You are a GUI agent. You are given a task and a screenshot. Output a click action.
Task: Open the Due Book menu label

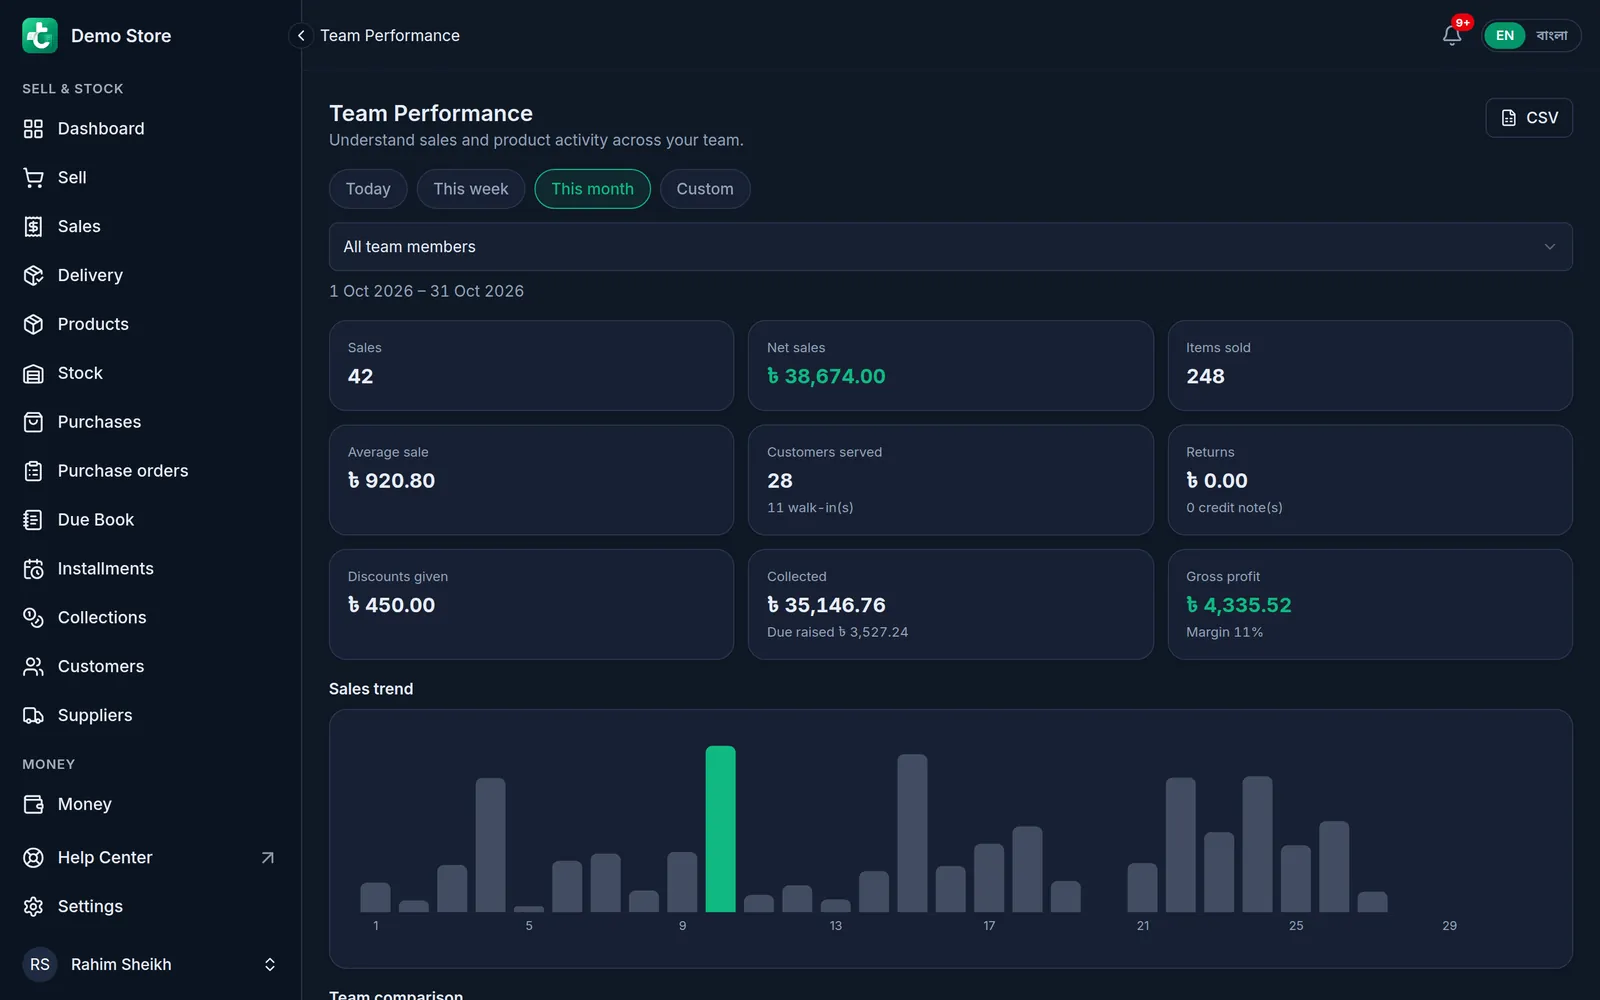pyautogui.click(x=96, y=520)
